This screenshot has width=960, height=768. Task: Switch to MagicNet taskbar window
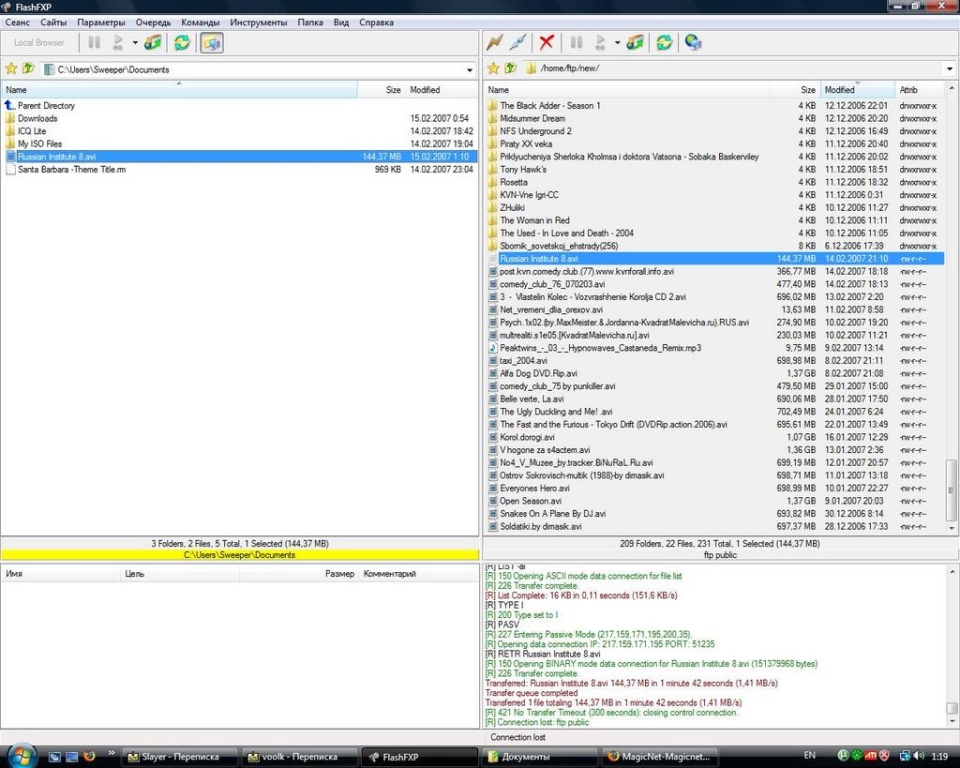[x=660, y=757]
